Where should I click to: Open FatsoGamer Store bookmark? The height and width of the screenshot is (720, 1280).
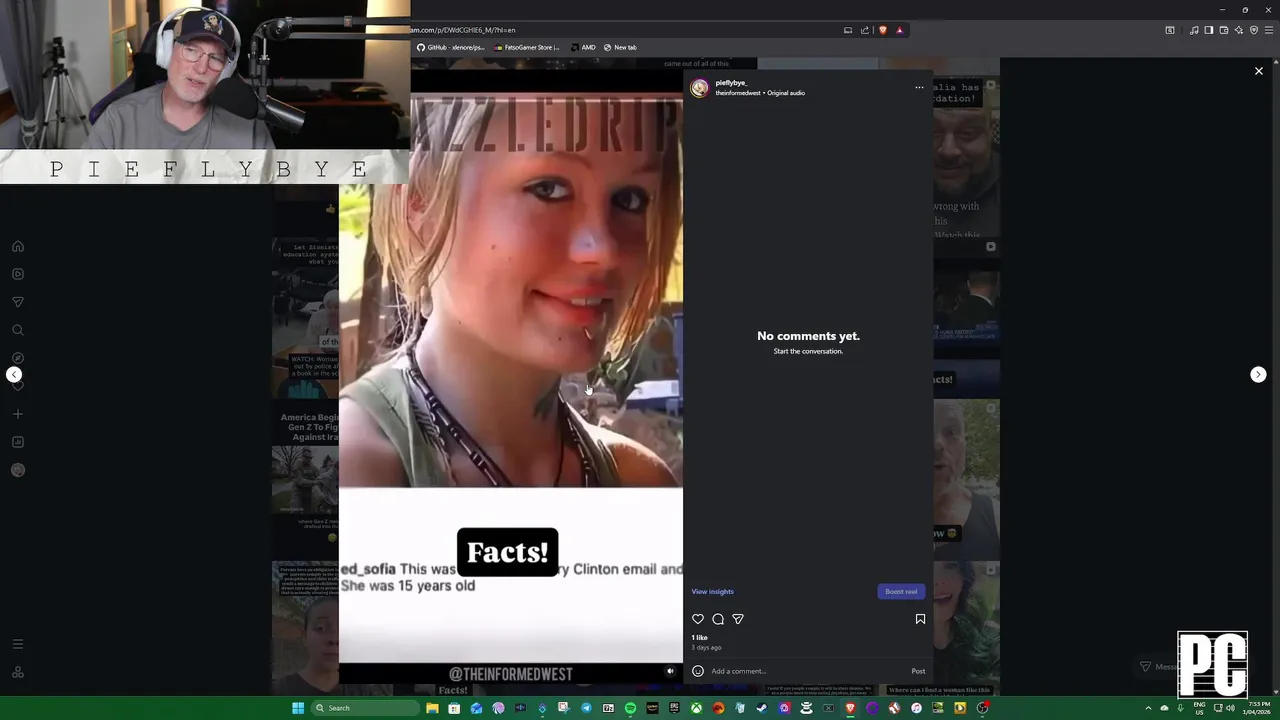click(x=527, y=47)
